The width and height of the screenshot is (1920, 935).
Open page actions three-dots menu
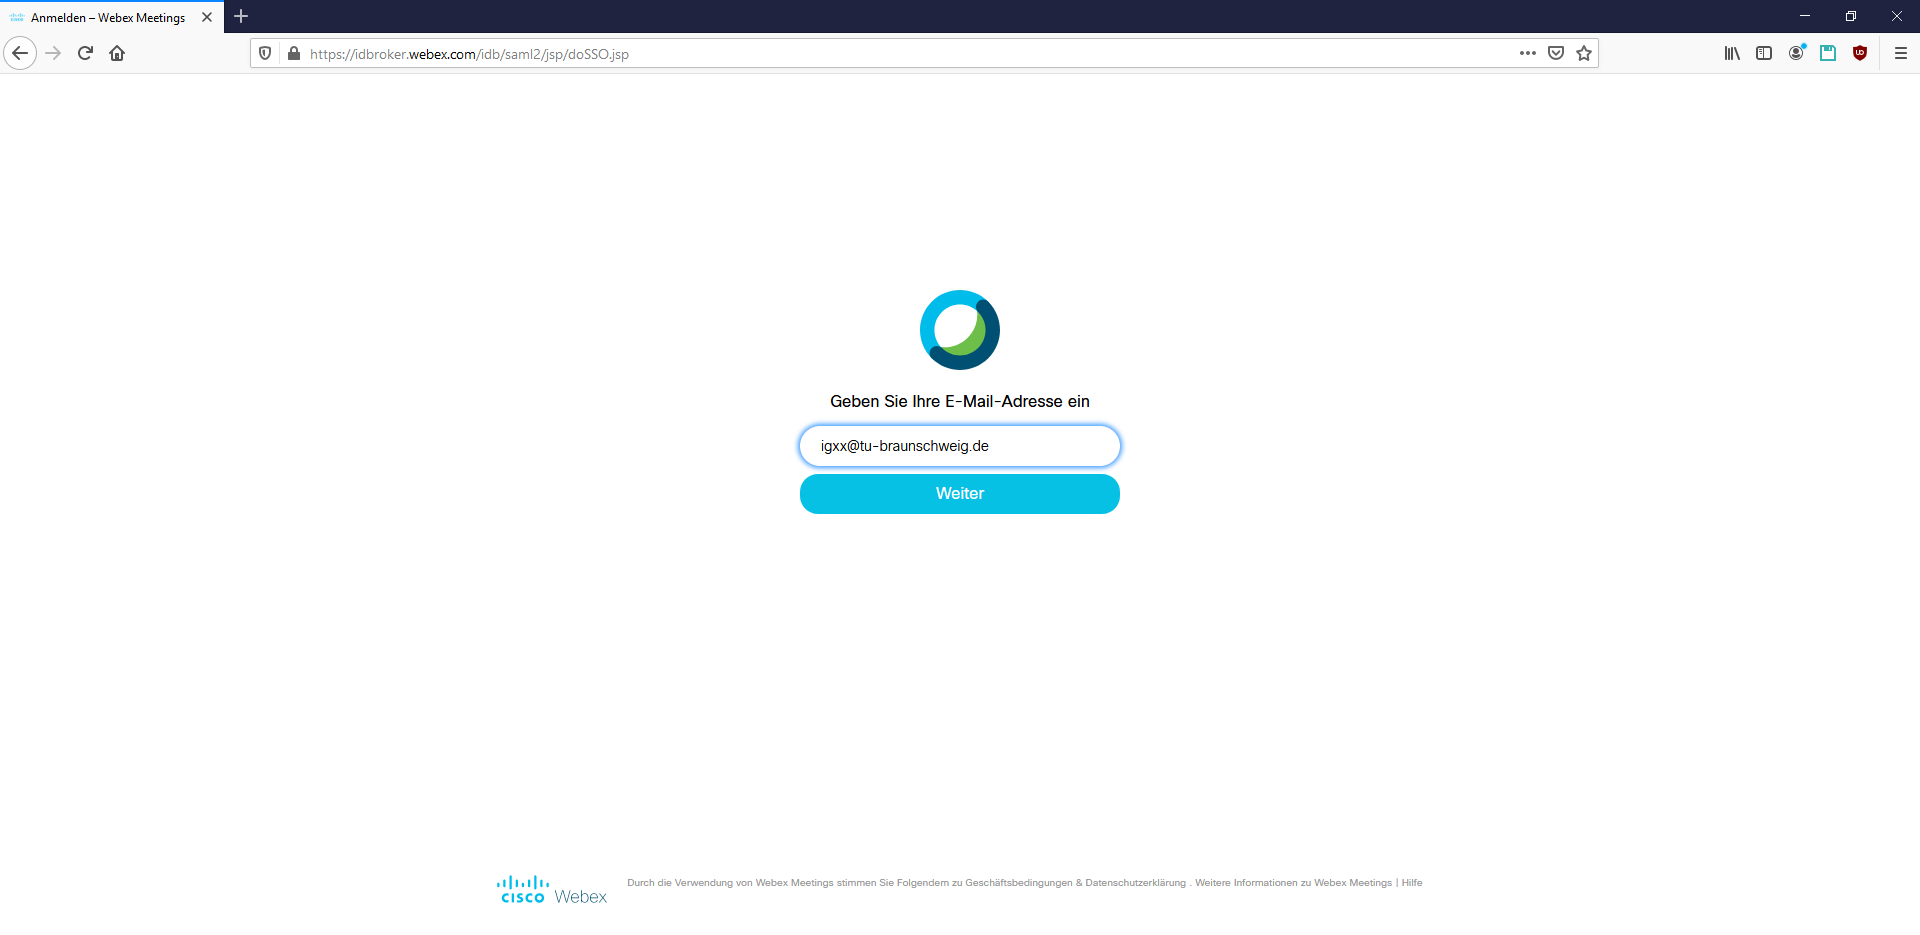pos(1527,53)
